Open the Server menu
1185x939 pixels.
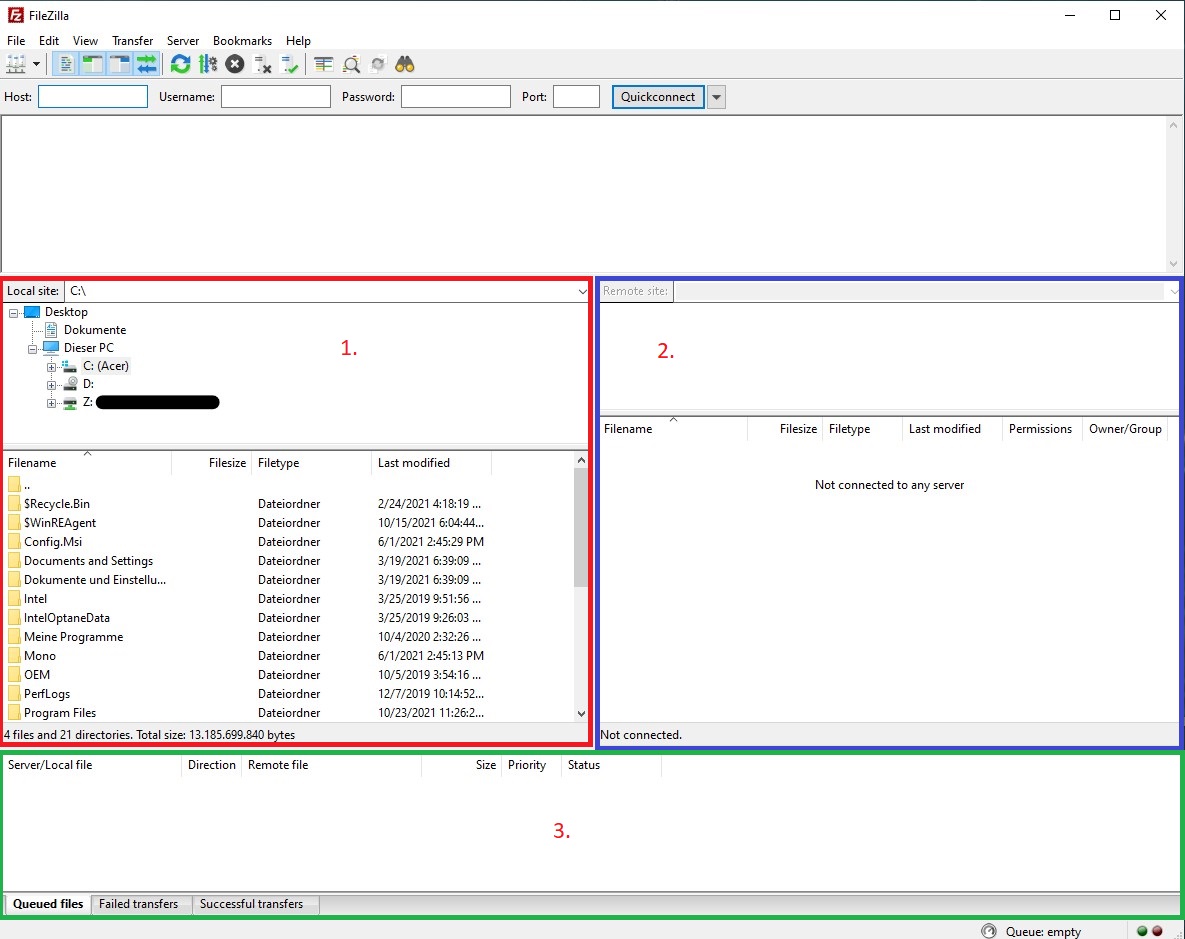tap(183, 41)
